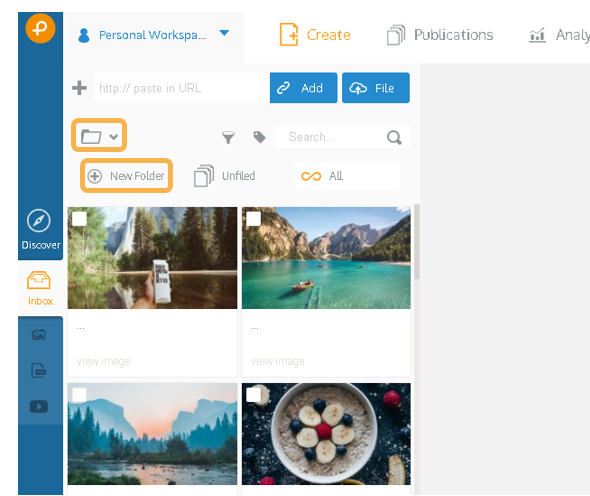The width and height of the screenshot is (590, 496).
Task: Check the oatmeal bowl image checkbox
Action: (254, 395)
